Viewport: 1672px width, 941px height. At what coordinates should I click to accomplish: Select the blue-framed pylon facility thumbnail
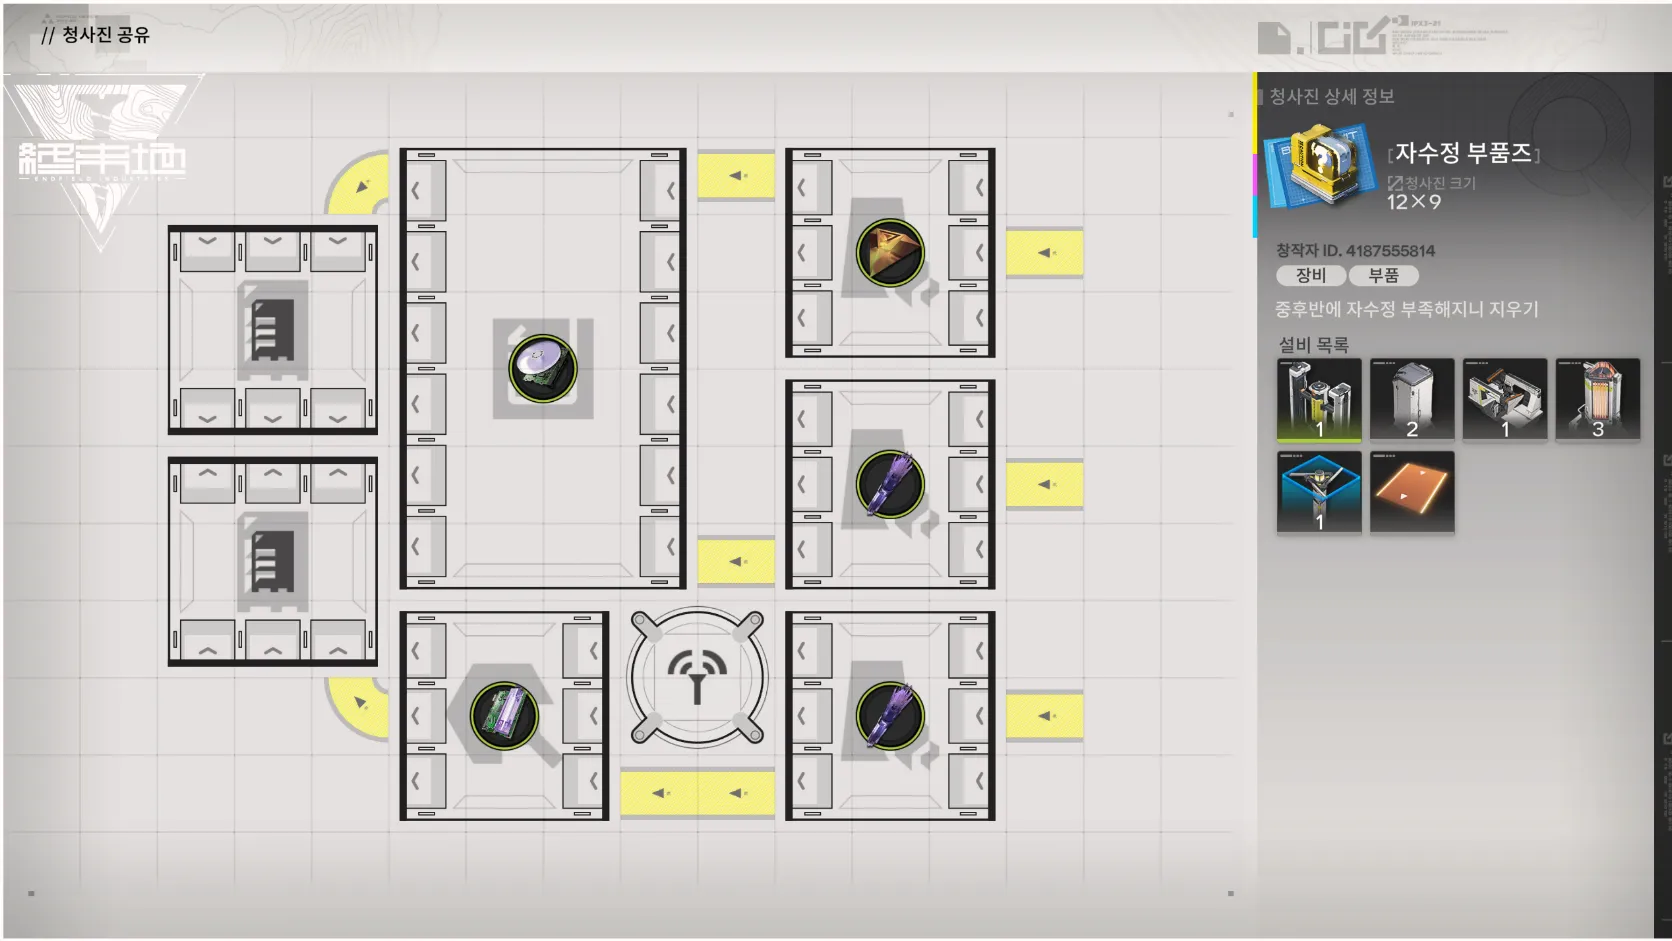point(1318,492)
